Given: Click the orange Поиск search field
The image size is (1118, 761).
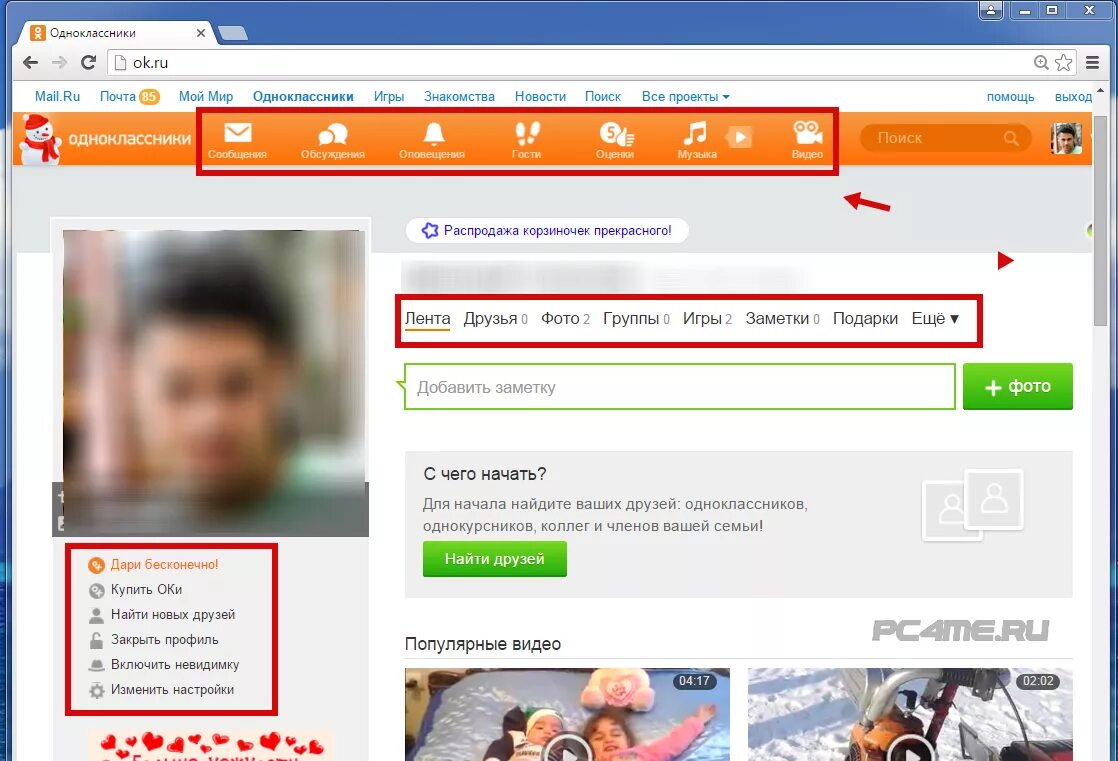Looking at the screenshot, I should [x=945, y=138].
